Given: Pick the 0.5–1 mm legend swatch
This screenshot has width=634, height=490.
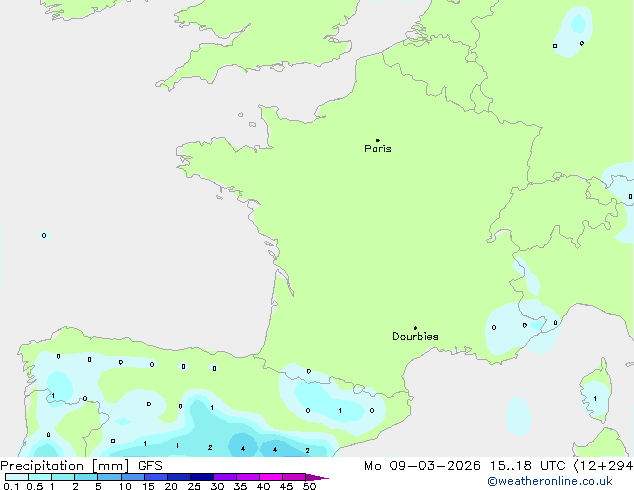Looking at the screenshot, I should 40,477.
